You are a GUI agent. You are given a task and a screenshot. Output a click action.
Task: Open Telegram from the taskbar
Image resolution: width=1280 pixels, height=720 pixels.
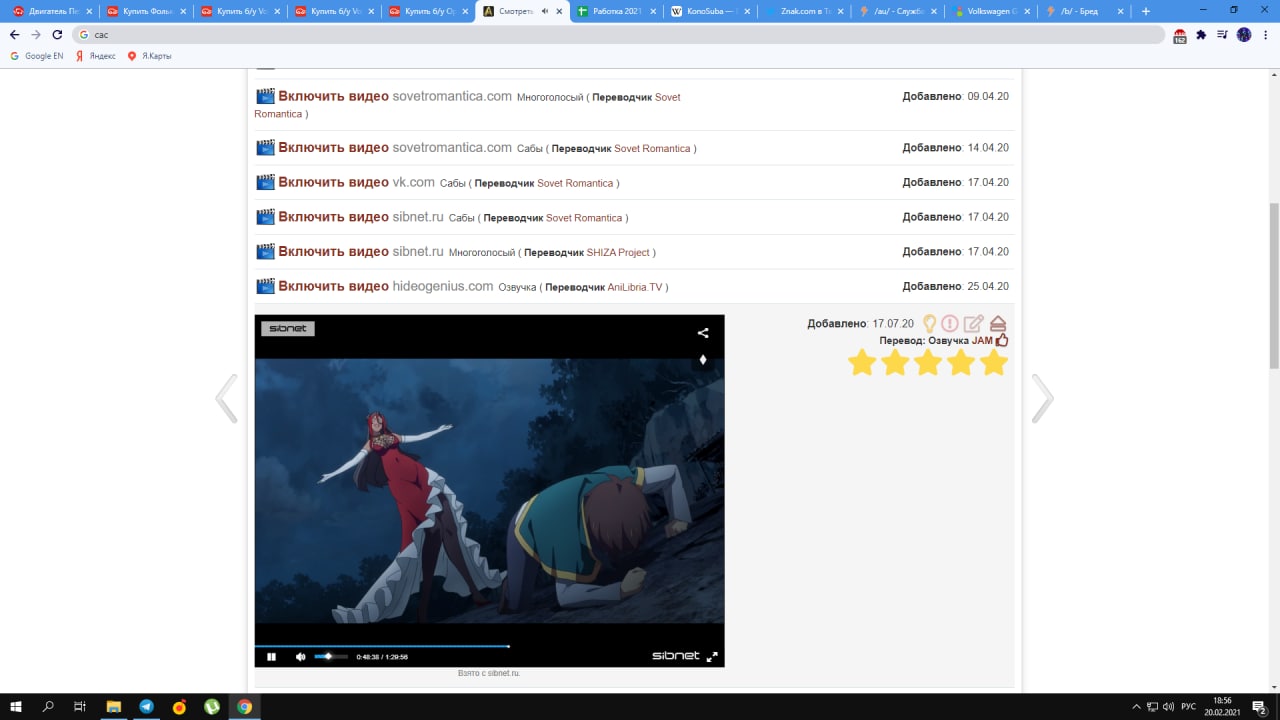pos(146,706)
